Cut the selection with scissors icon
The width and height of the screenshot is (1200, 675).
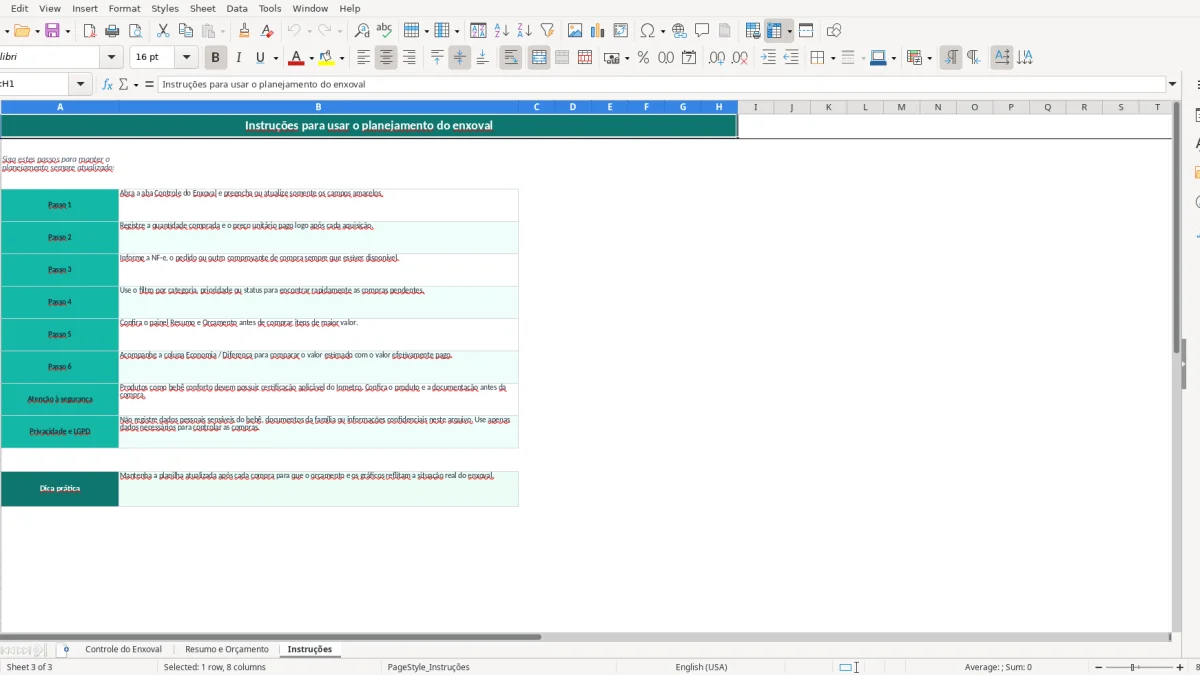163,31
